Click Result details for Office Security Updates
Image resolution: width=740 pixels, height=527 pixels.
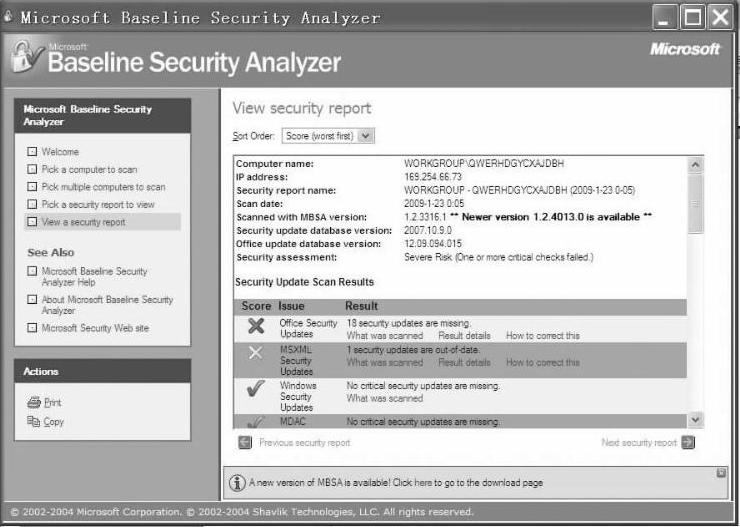(x=464, y=335)
